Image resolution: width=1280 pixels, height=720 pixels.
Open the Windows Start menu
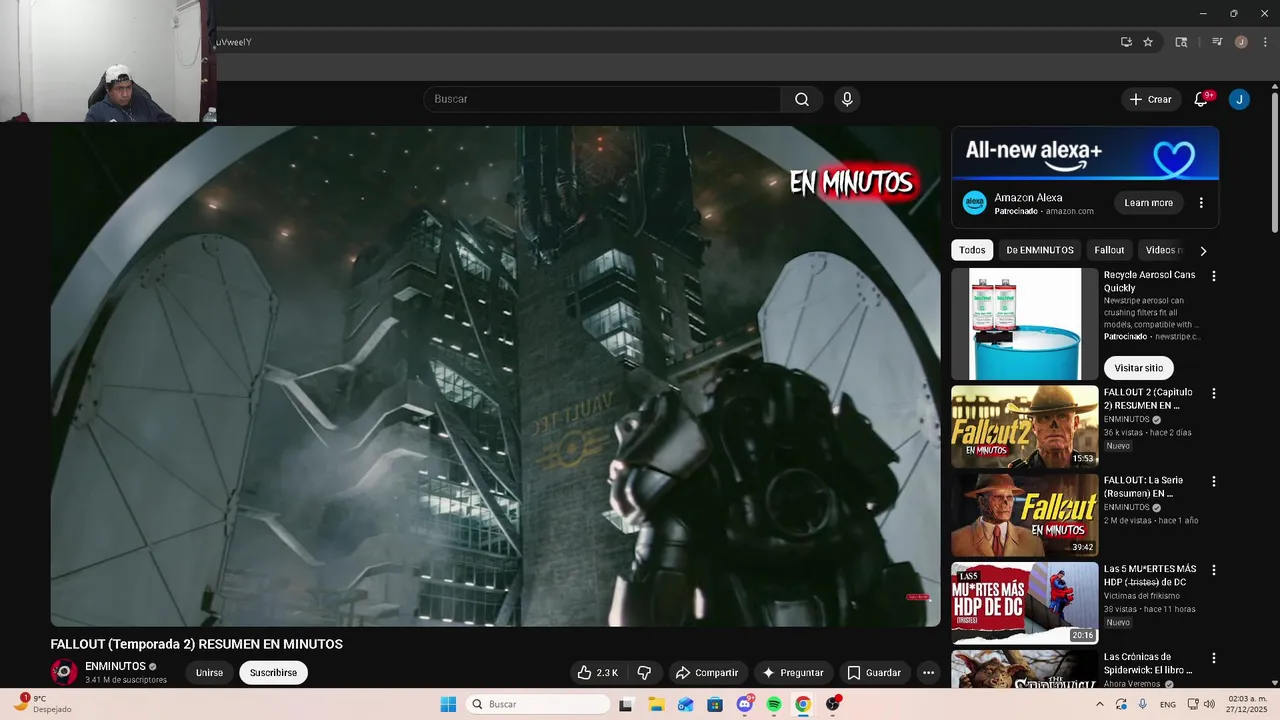coord(448,704)
